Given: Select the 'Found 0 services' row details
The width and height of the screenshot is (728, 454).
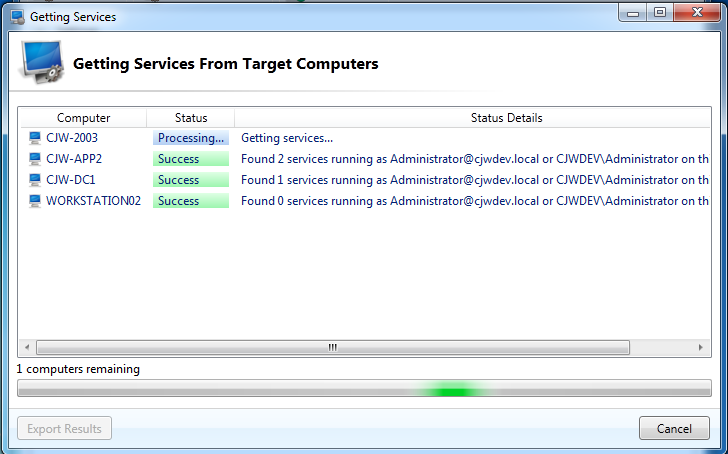Looking at the screenshot, I should (470, 201).
